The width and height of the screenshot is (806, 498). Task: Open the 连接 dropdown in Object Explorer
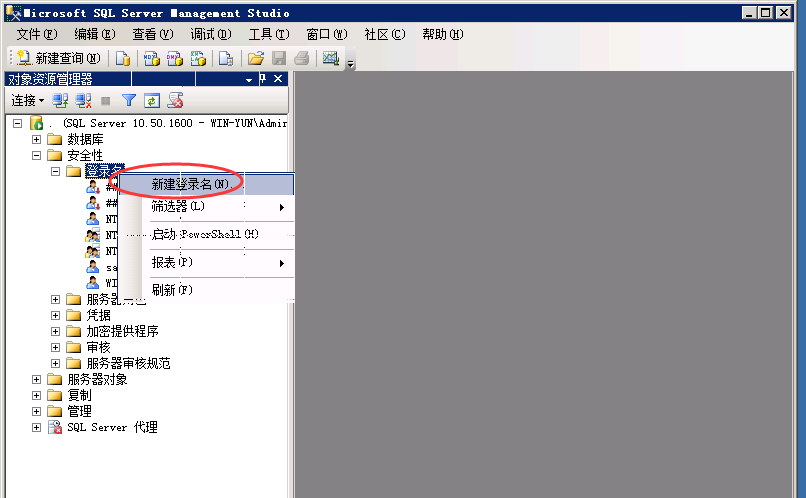click(27, 101)
